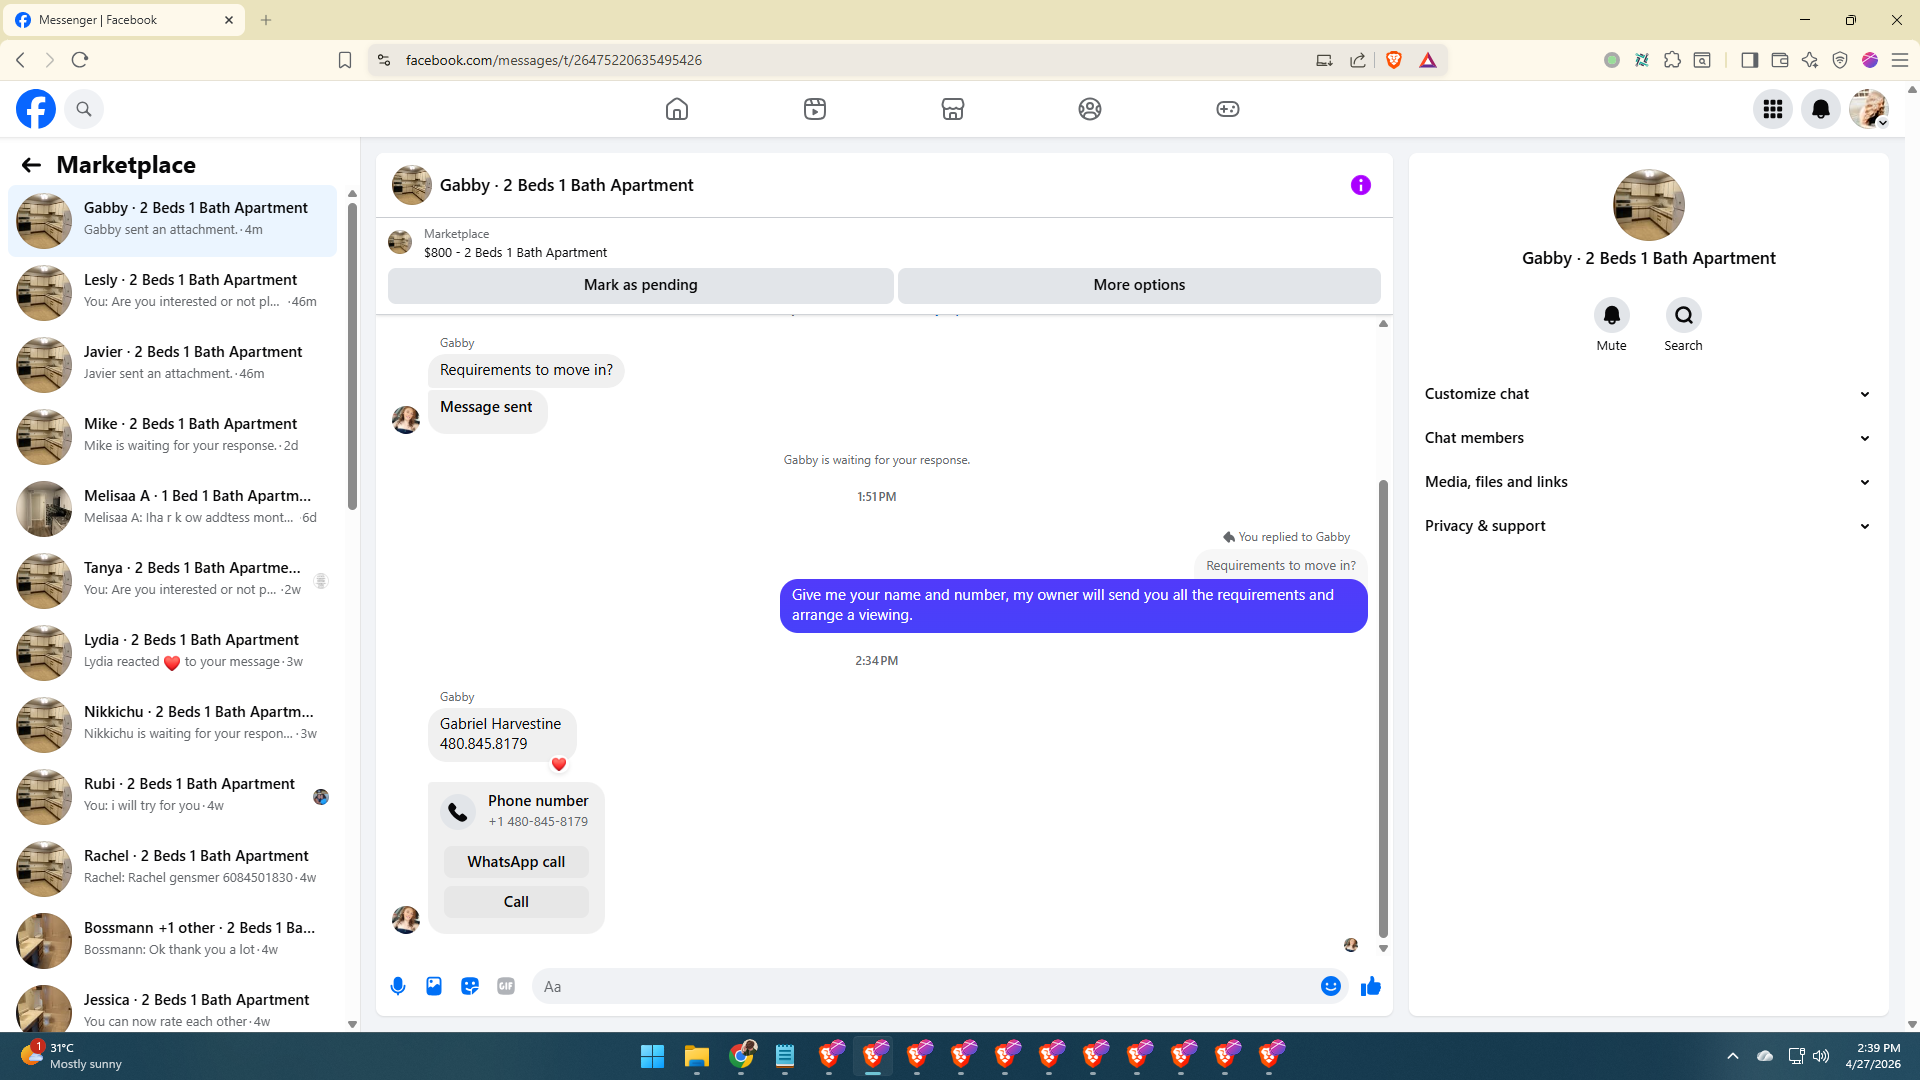
Task: Click the chat messages scrollbar
Action: tap(1383, 708)
